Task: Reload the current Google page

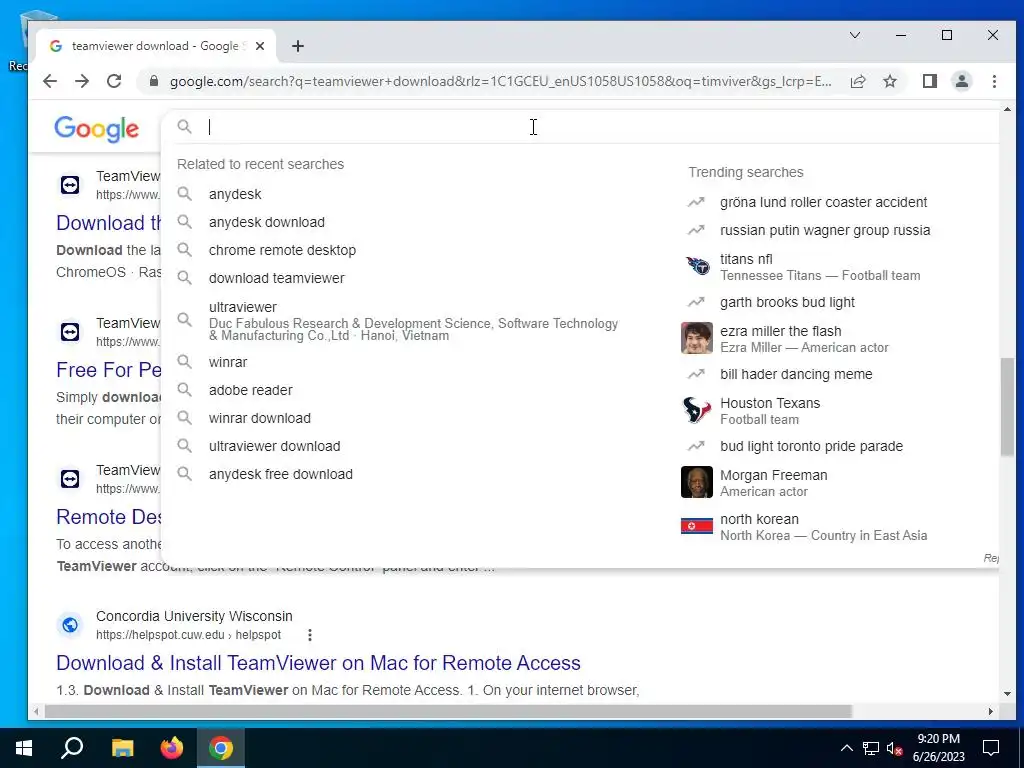Action: [114, 81]
